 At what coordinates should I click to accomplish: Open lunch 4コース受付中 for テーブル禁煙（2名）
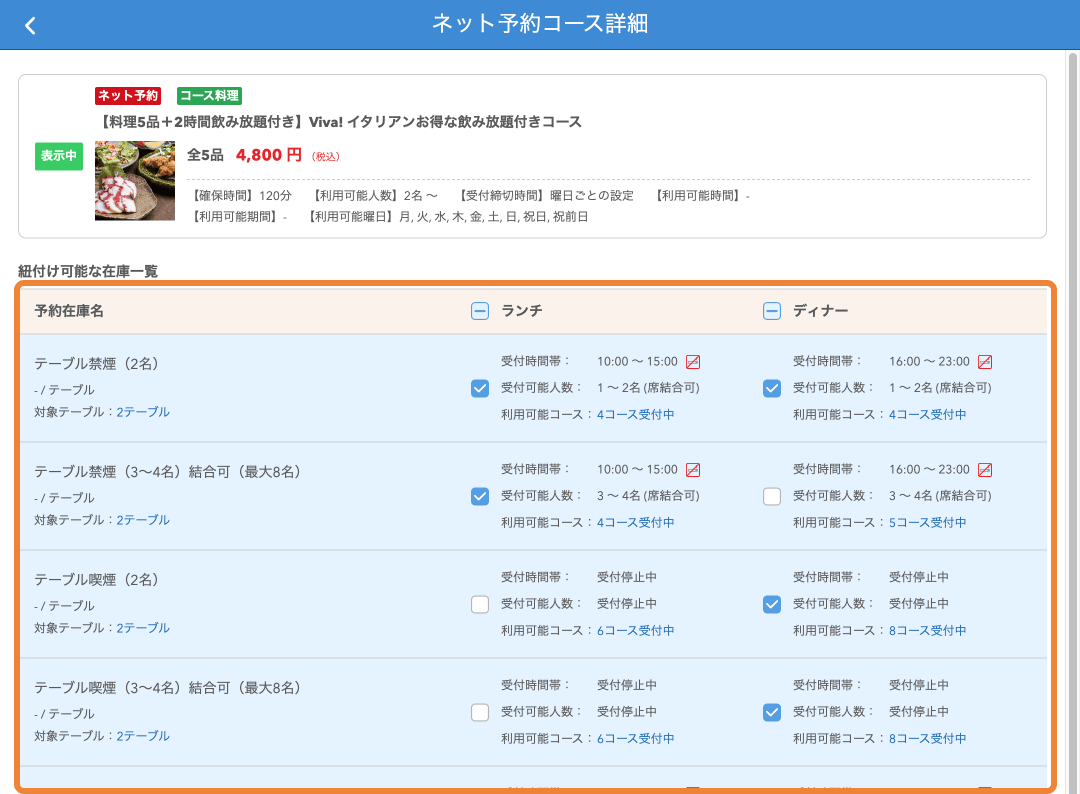(635, 415)
